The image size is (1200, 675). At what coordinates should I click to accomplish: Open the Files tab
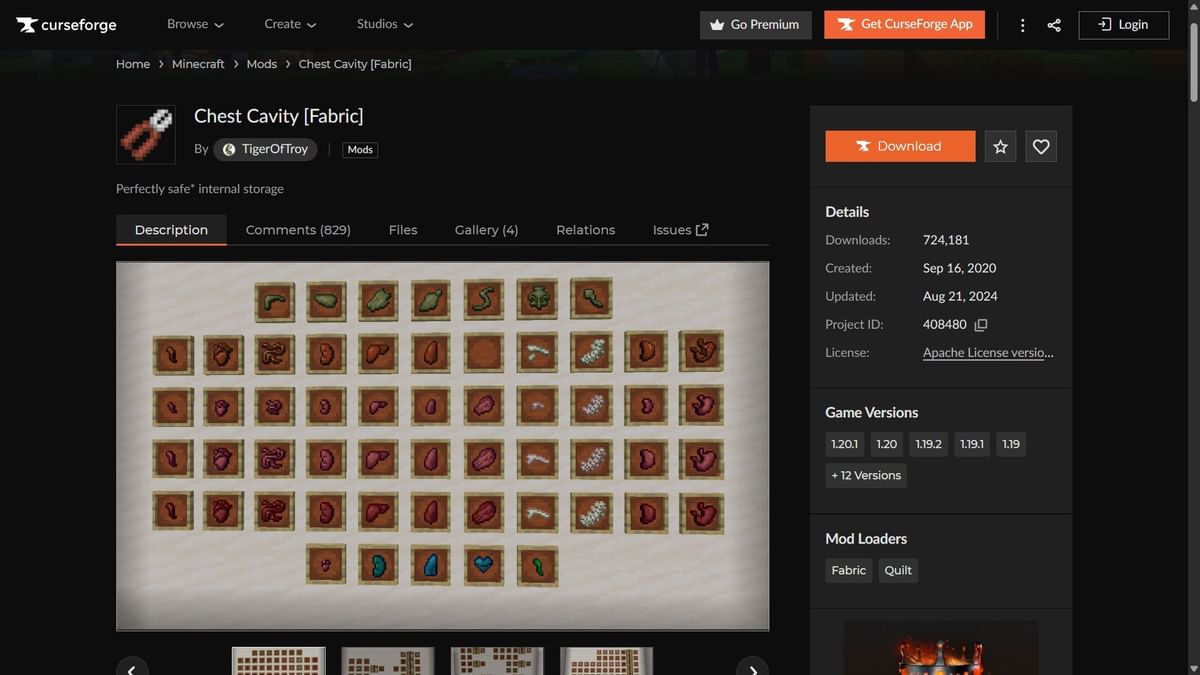pos(403,229)
